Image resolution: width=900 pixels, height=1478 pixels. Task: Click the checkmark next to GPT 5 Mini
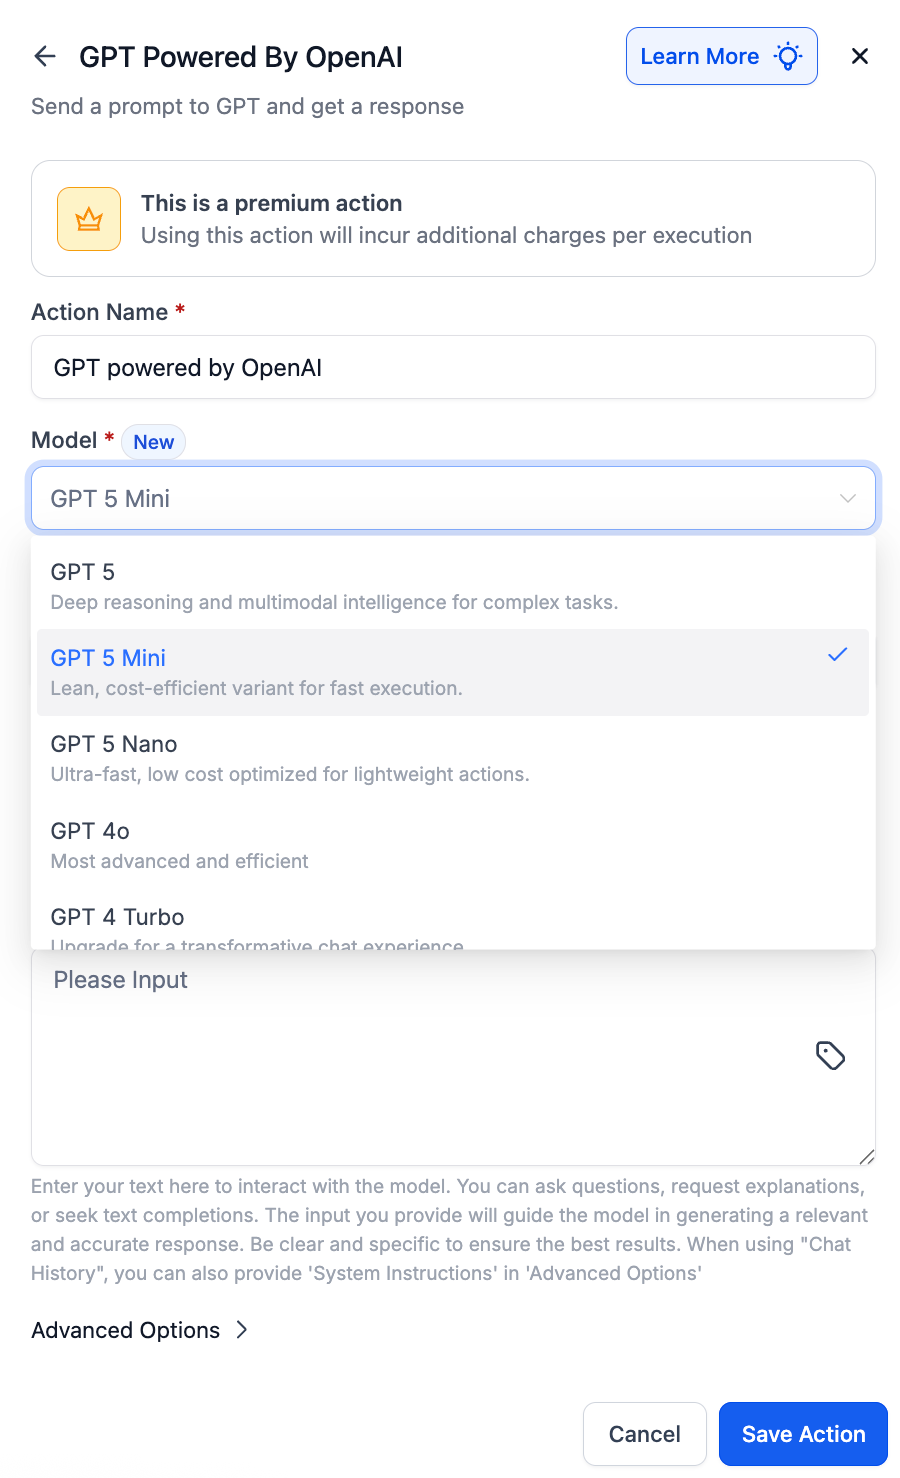837,654
